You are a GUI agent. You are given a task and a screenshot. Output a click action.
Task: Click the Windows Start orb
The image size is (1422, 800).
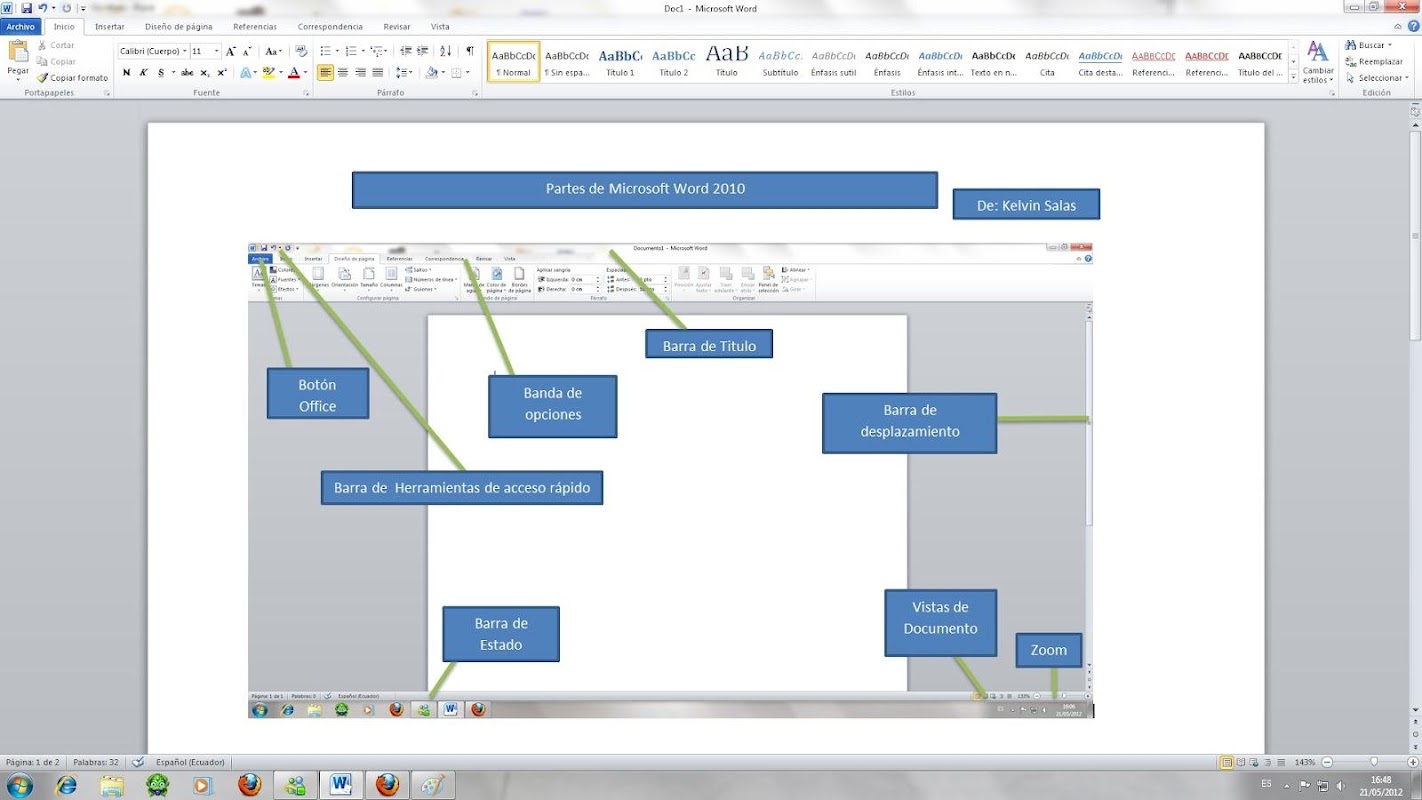coord(19,785)
